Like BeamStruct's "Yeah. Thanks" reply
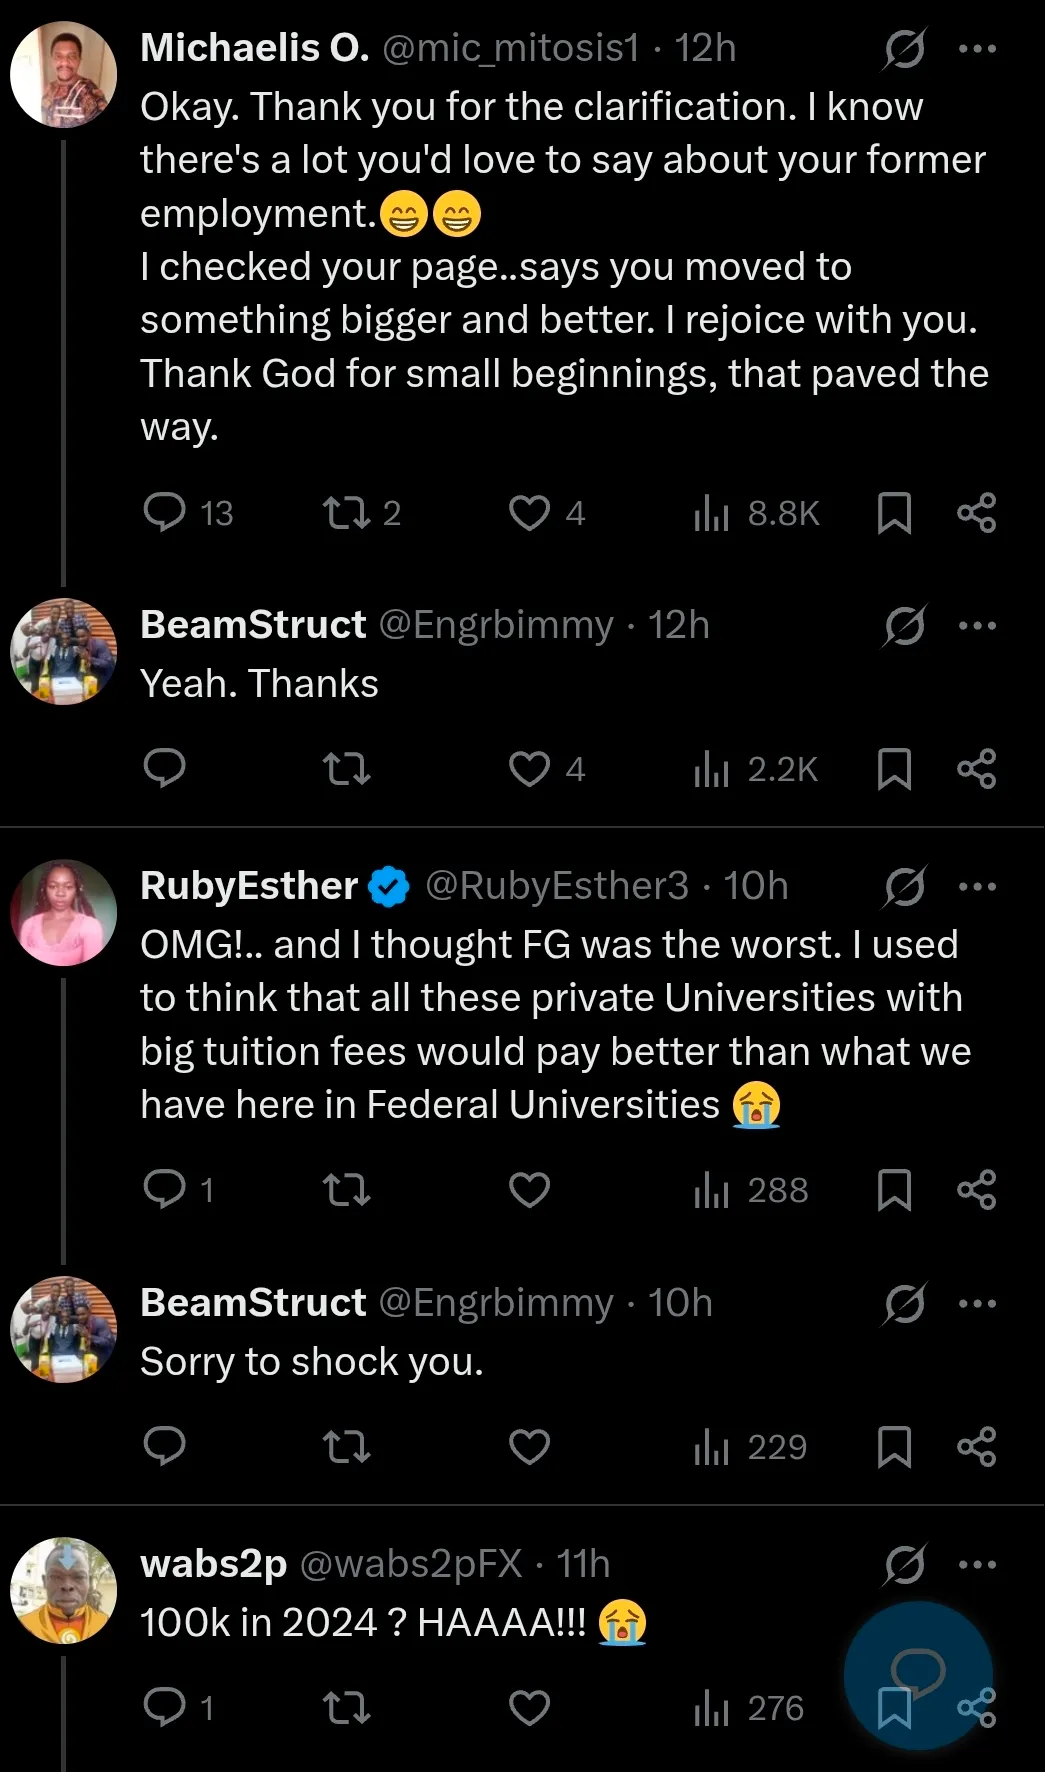The image size is (1045, 1772). (x=529, y=769)
